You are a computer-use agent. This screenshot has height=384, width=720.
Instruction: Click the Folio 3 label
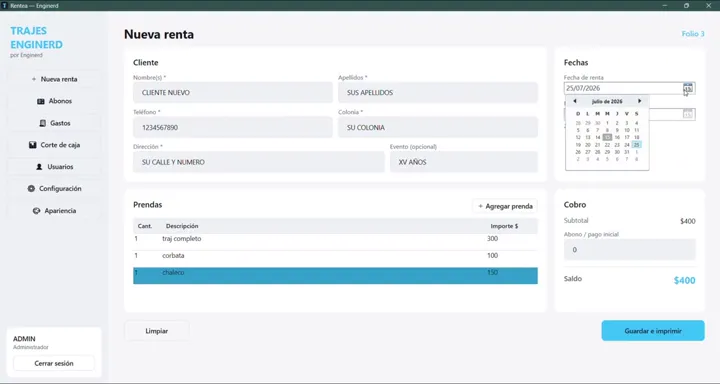[693, 34]
